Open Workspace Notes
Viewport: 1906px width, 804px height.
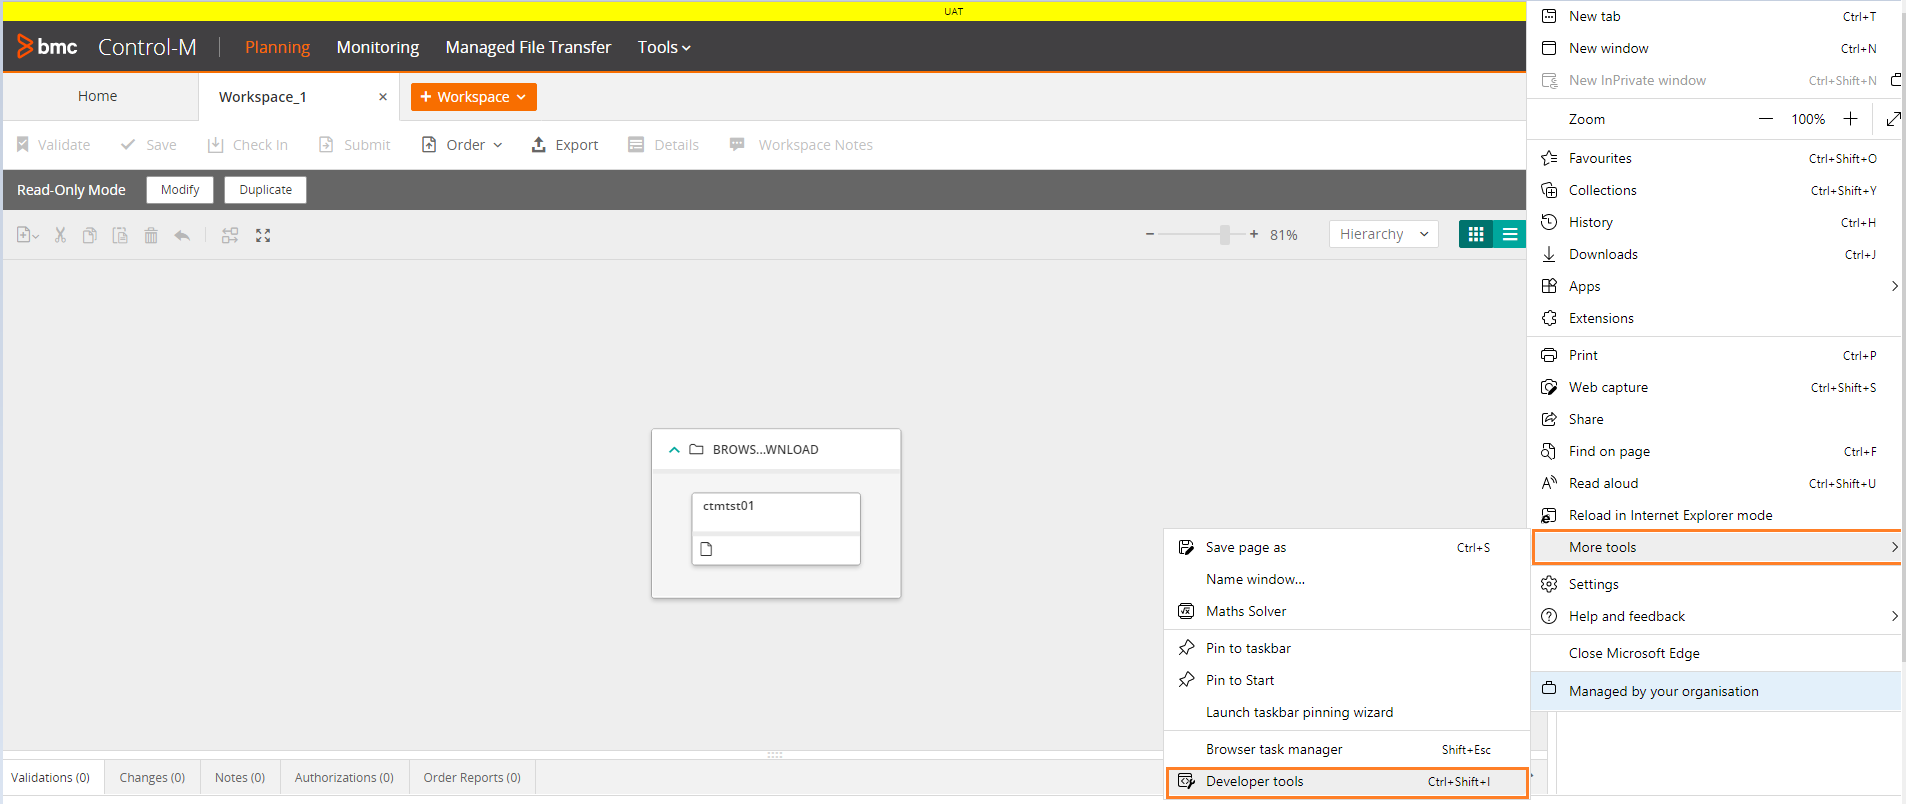(801, 145)
